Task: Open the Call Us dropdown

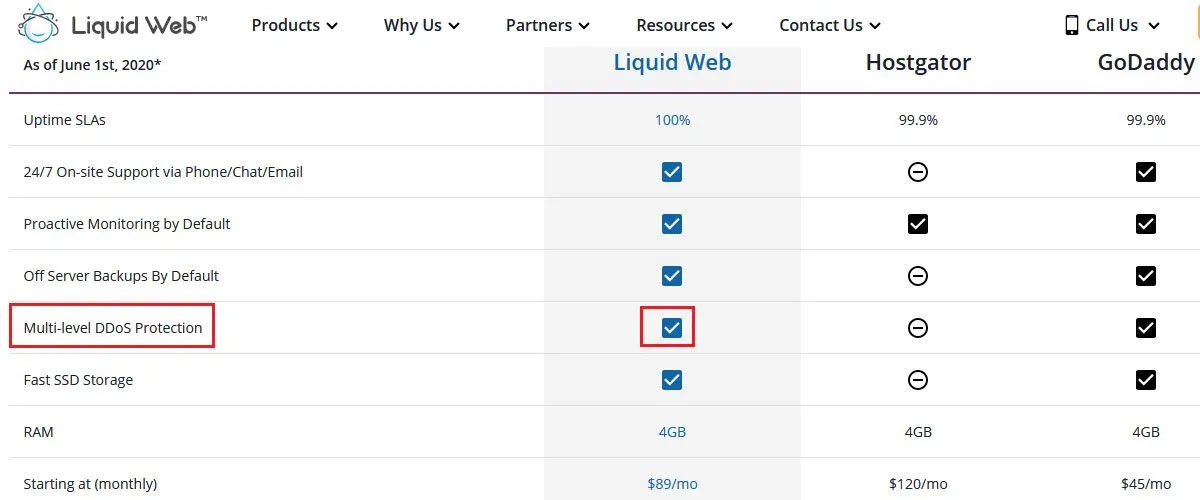Action: 1112,25
